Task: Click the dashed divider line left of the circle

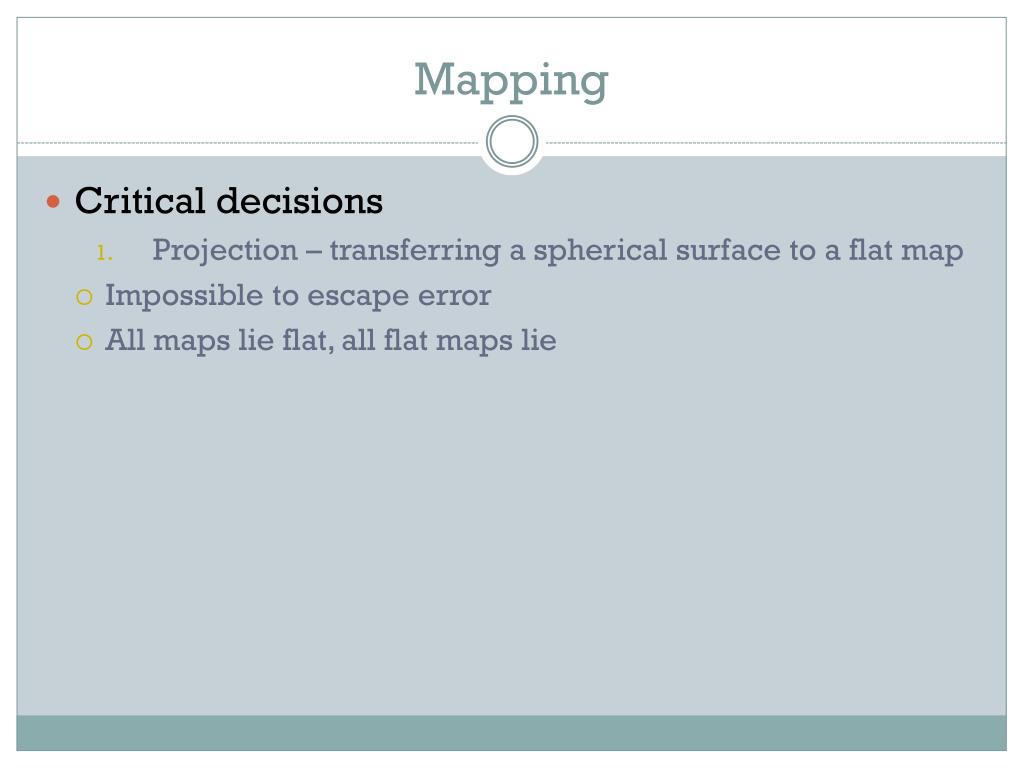Action: pyautogui.click(x=248, y=142)
